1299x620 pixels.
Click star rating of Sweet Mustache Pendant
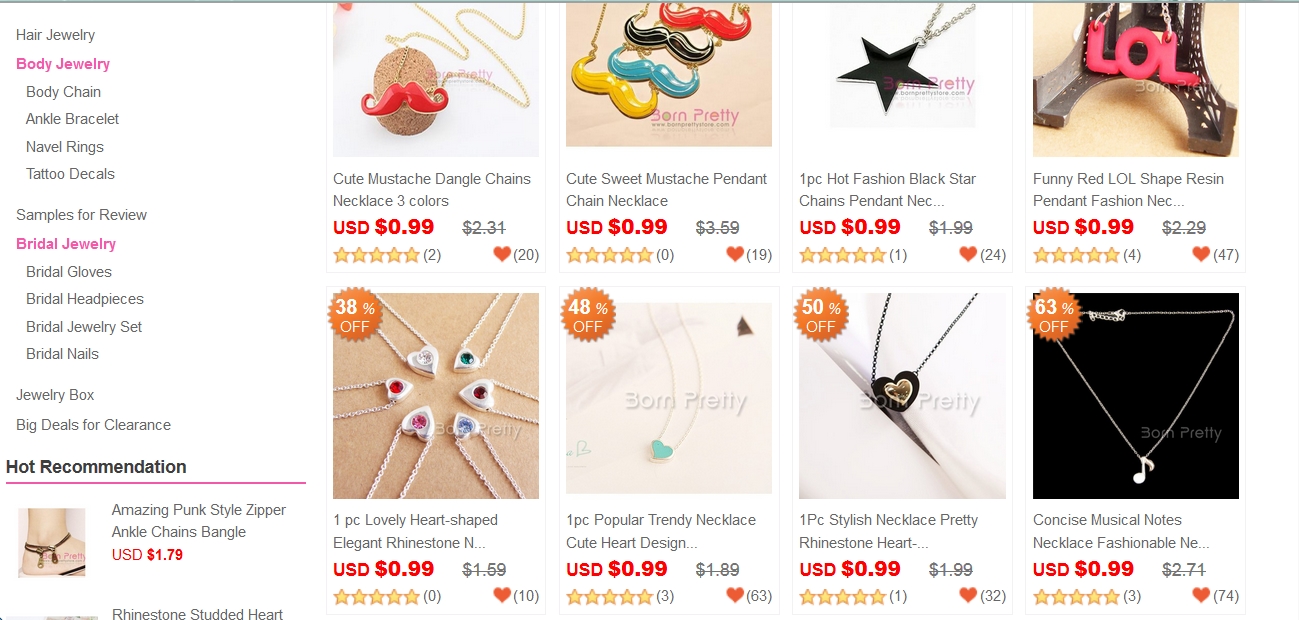609,255
